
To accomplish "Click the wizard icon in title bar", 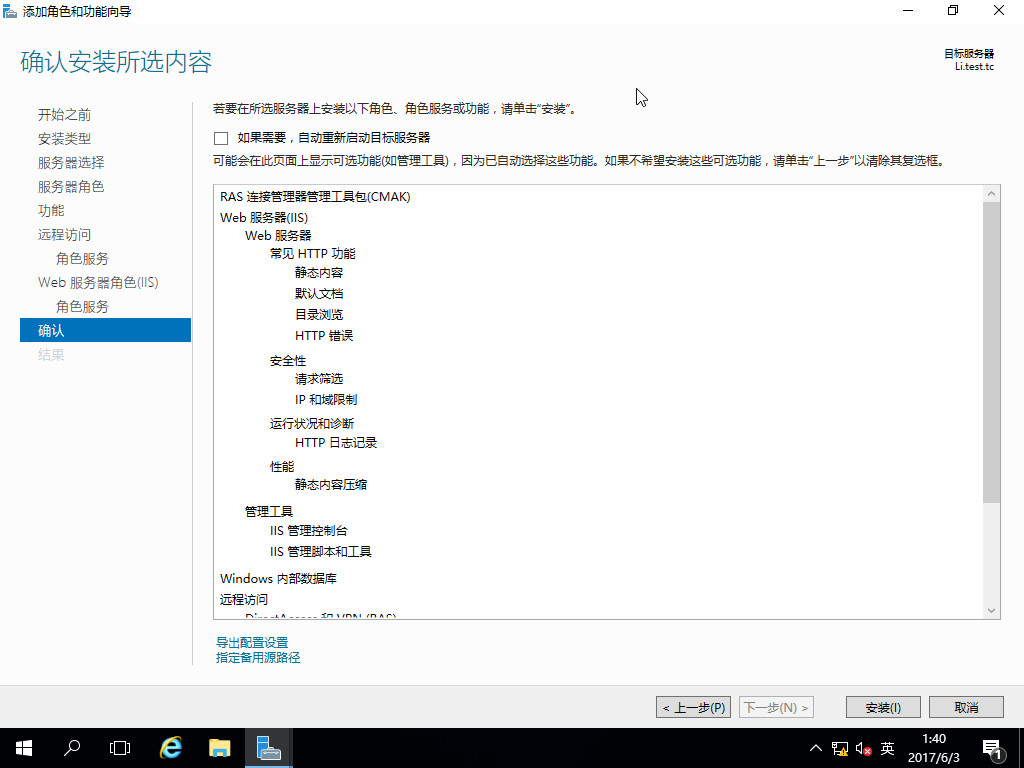I will click(x=9, y=11).
